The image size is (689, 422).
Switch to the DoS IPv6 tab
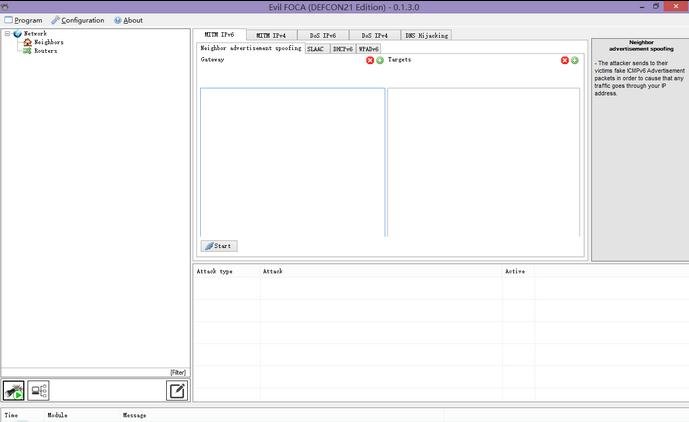(x=324, y=35)
